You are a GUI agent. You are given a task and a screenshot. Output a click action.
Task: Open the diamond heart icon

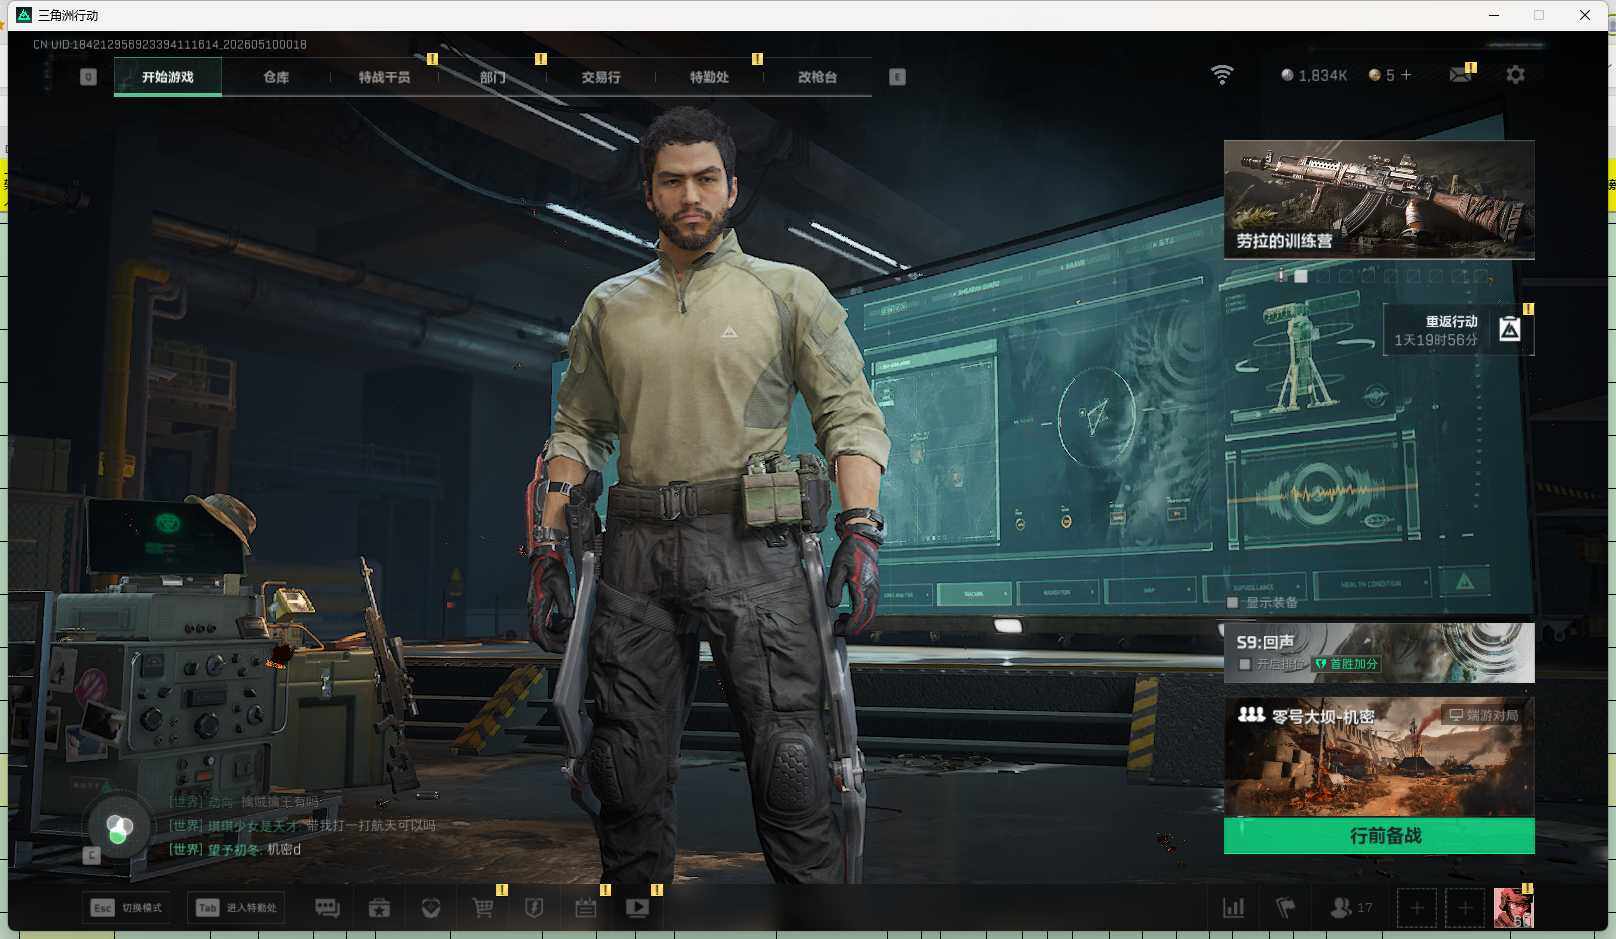(x=431, y=908)
